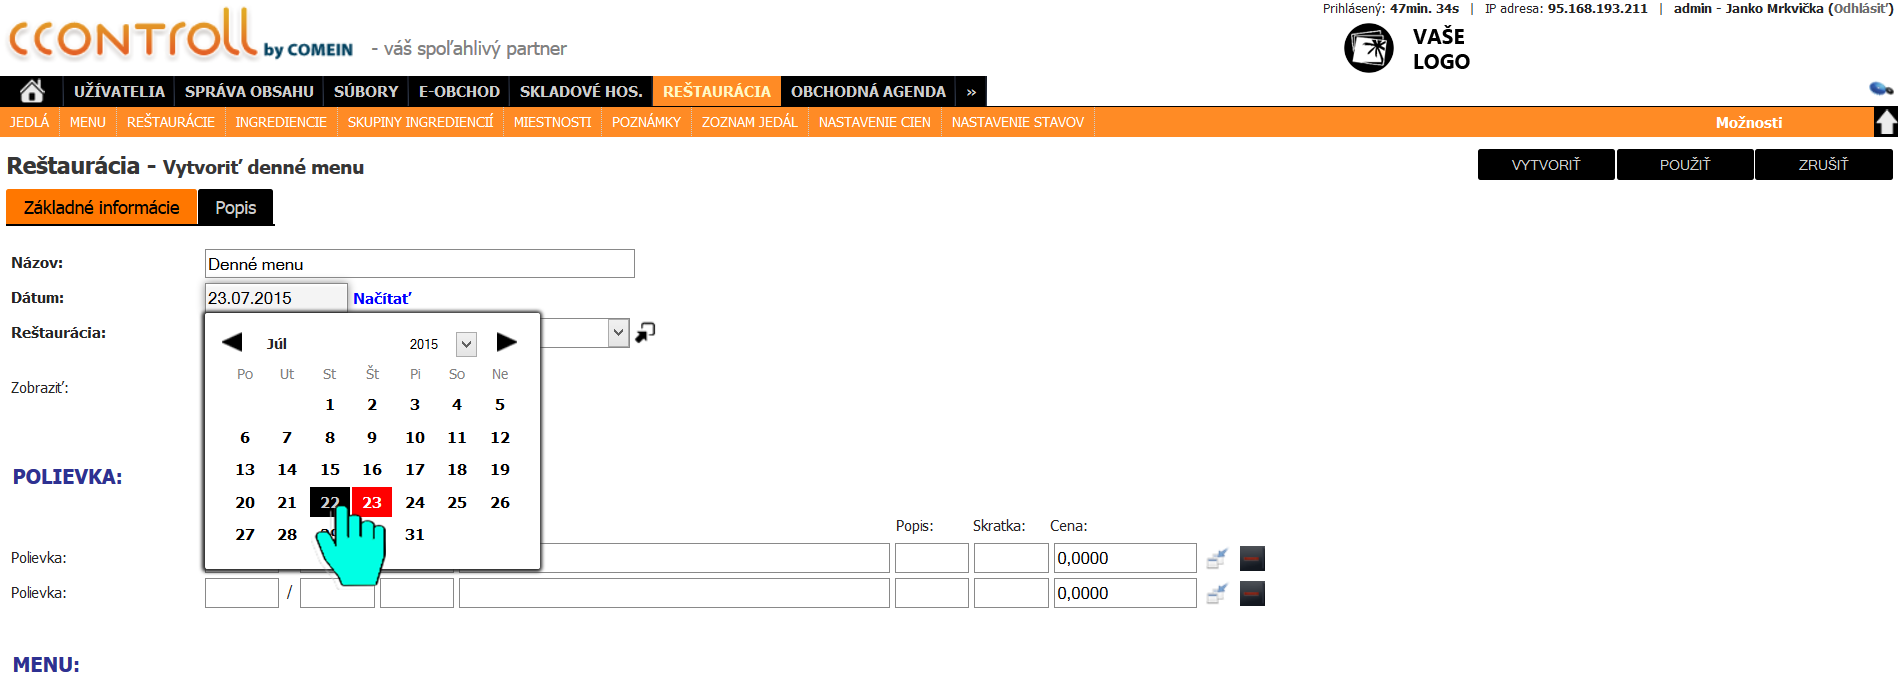Expand more main menu items with »
Viewport: 1898px width, 698px height.
click(x=971, y=91)
